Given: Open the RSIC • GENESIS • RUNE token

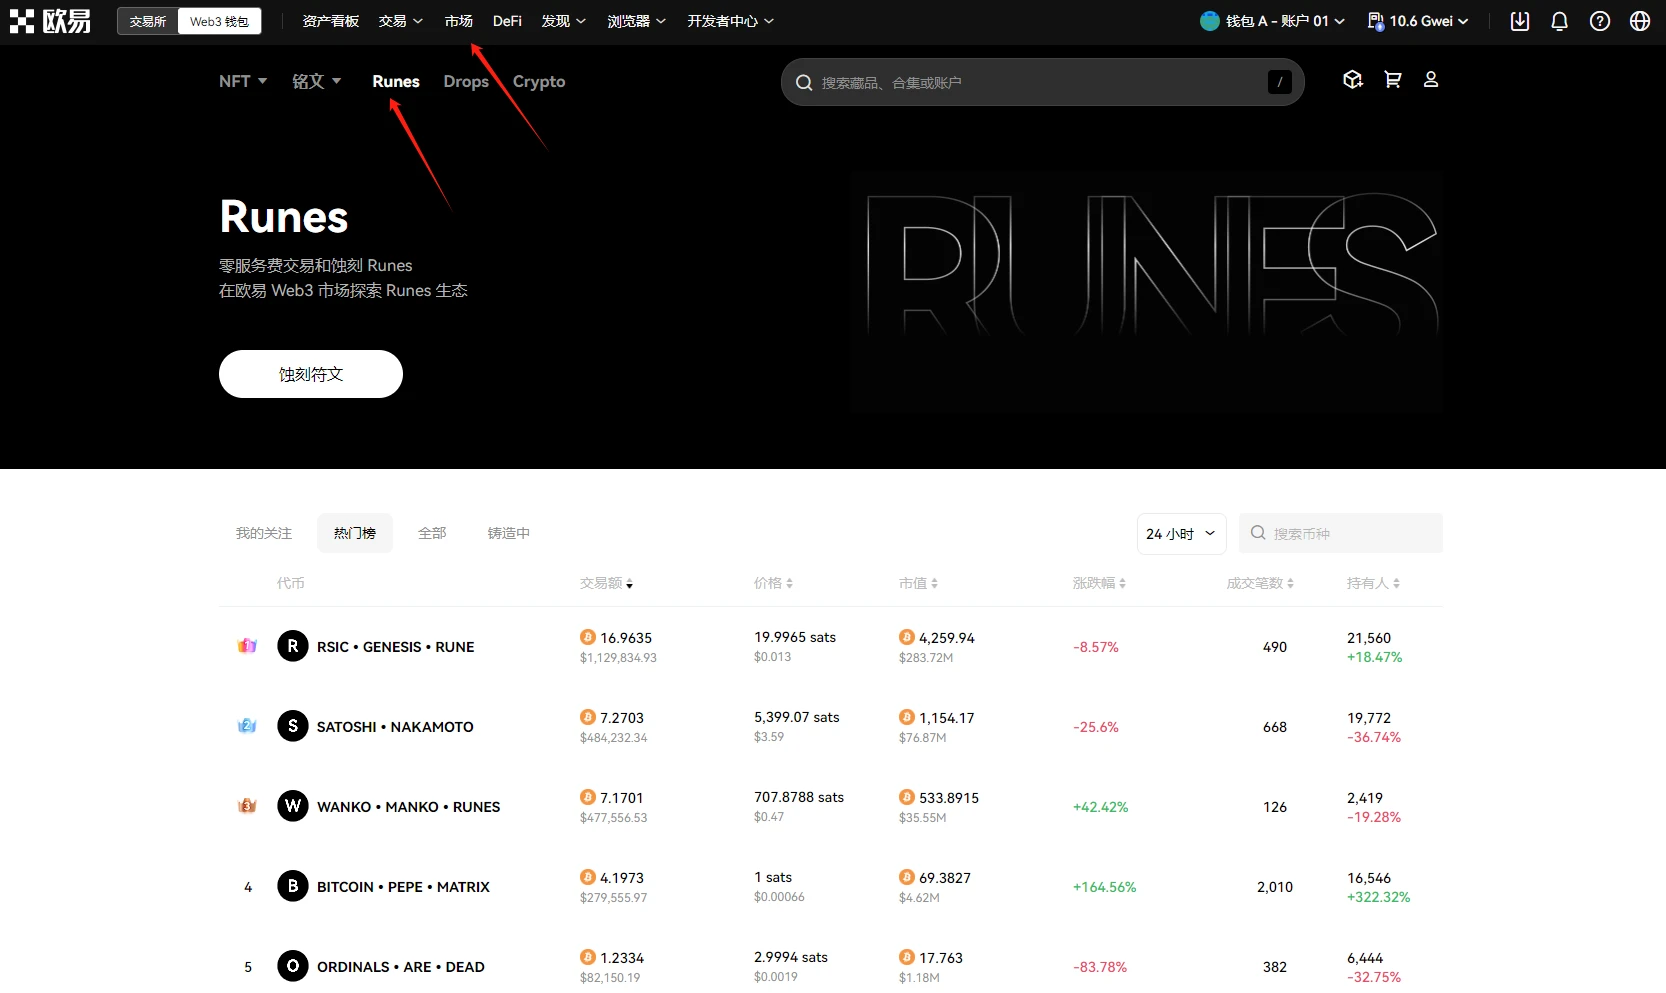Looking at the screenshot, I should pyautogui.click(x=395, y=647).
